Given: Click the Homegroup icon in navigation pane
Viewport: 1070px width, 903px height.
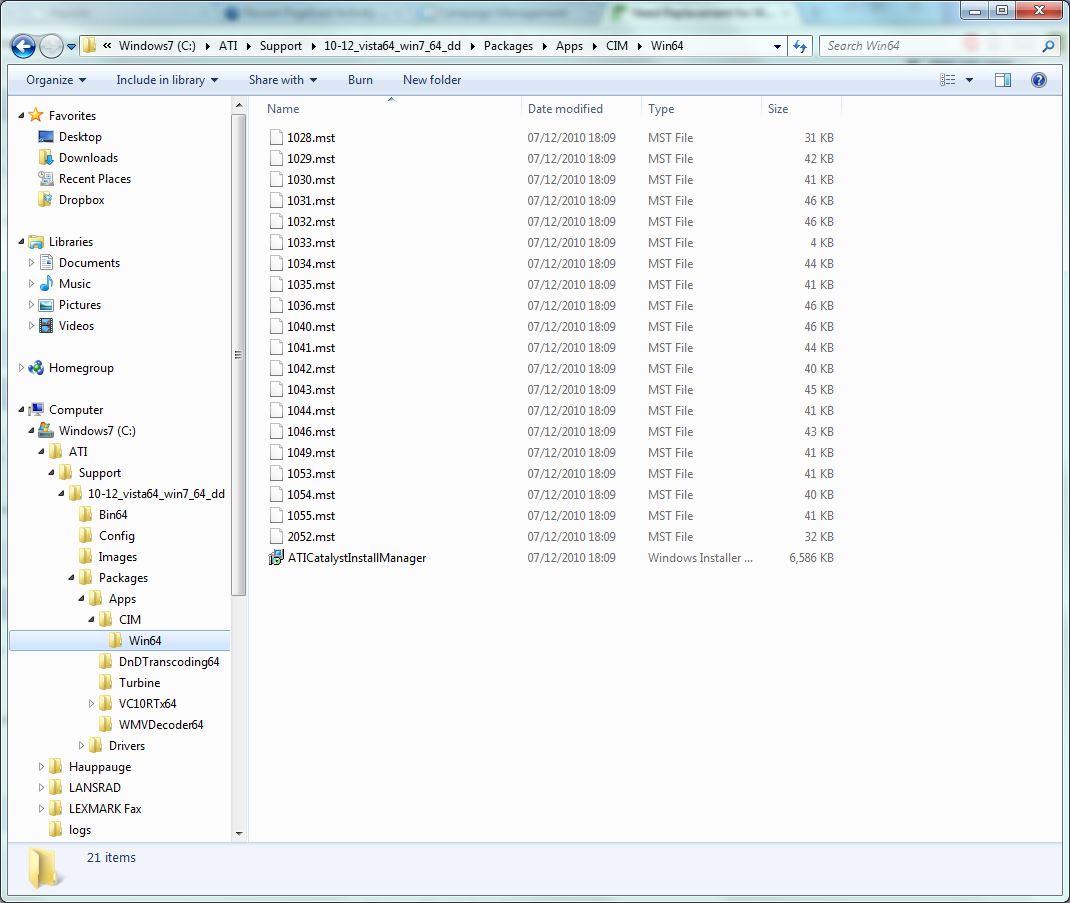Looking at the screenshot, I should click(36, 368).
